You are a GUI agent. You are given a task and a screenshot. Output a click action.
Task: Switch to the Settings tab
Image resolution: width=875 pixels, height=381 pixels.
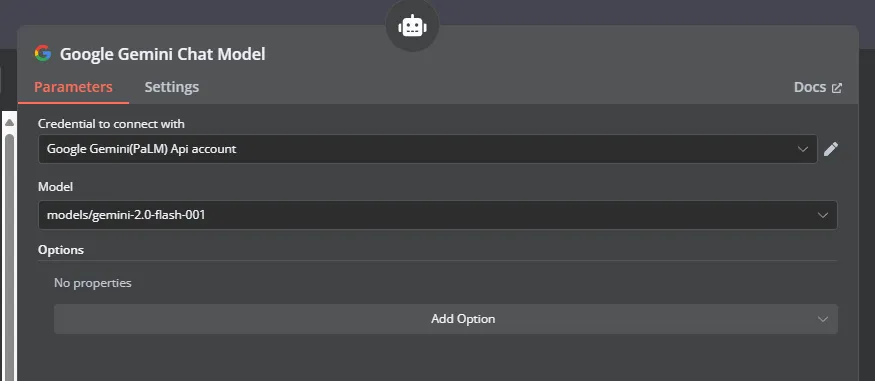tap(172, 87)
